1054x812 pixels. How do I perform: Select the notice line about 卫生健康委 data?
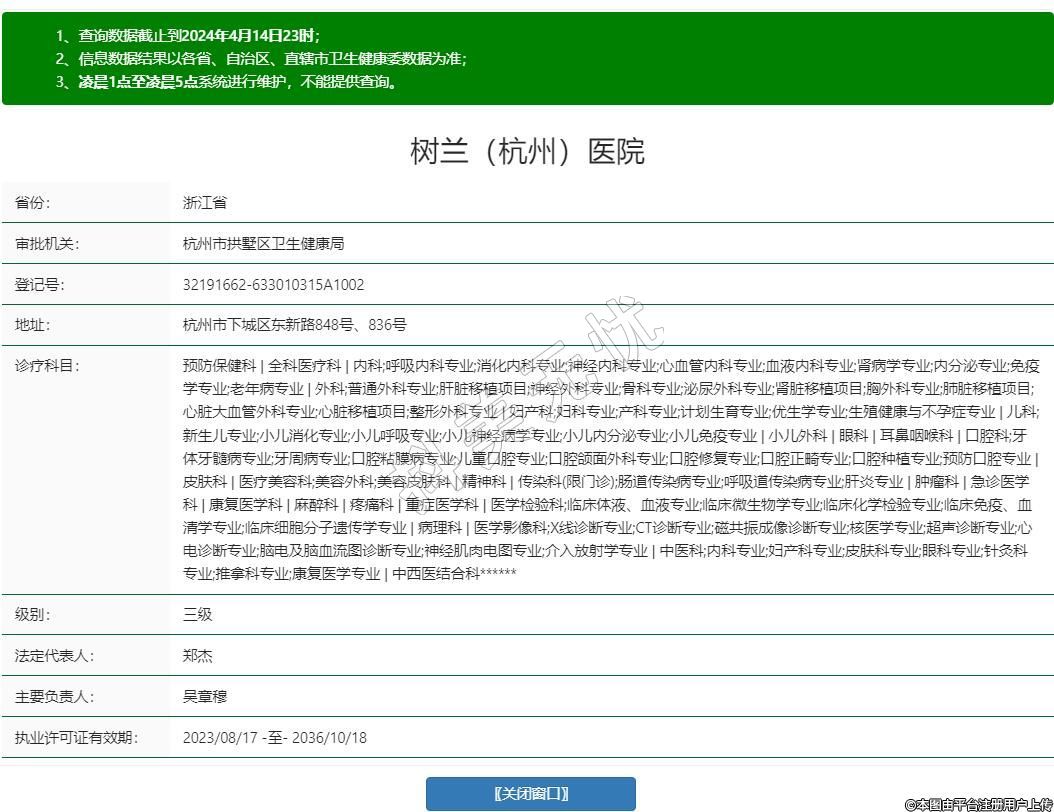point(260,58)
